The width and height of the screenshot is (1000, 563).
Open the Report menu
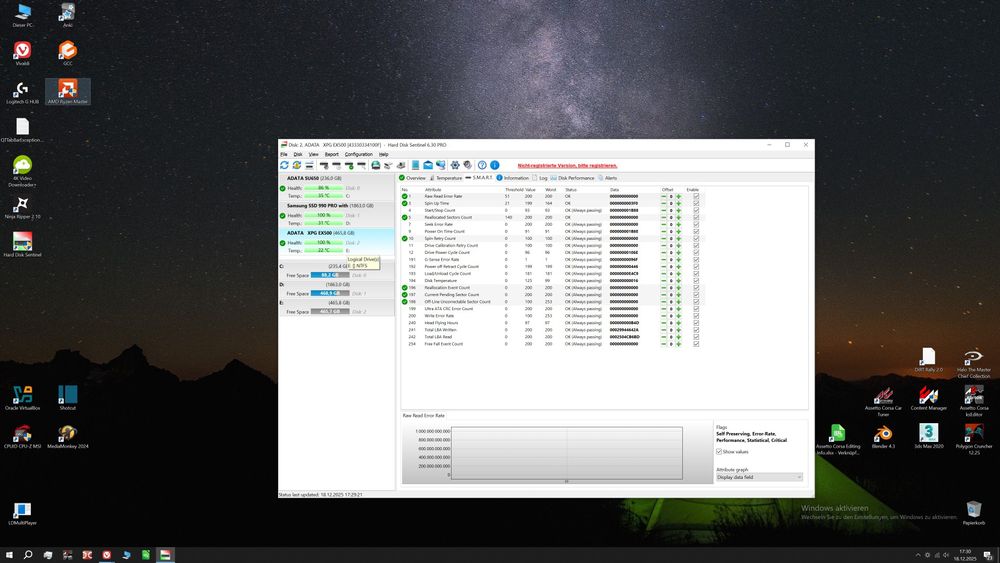click(332, 154)
